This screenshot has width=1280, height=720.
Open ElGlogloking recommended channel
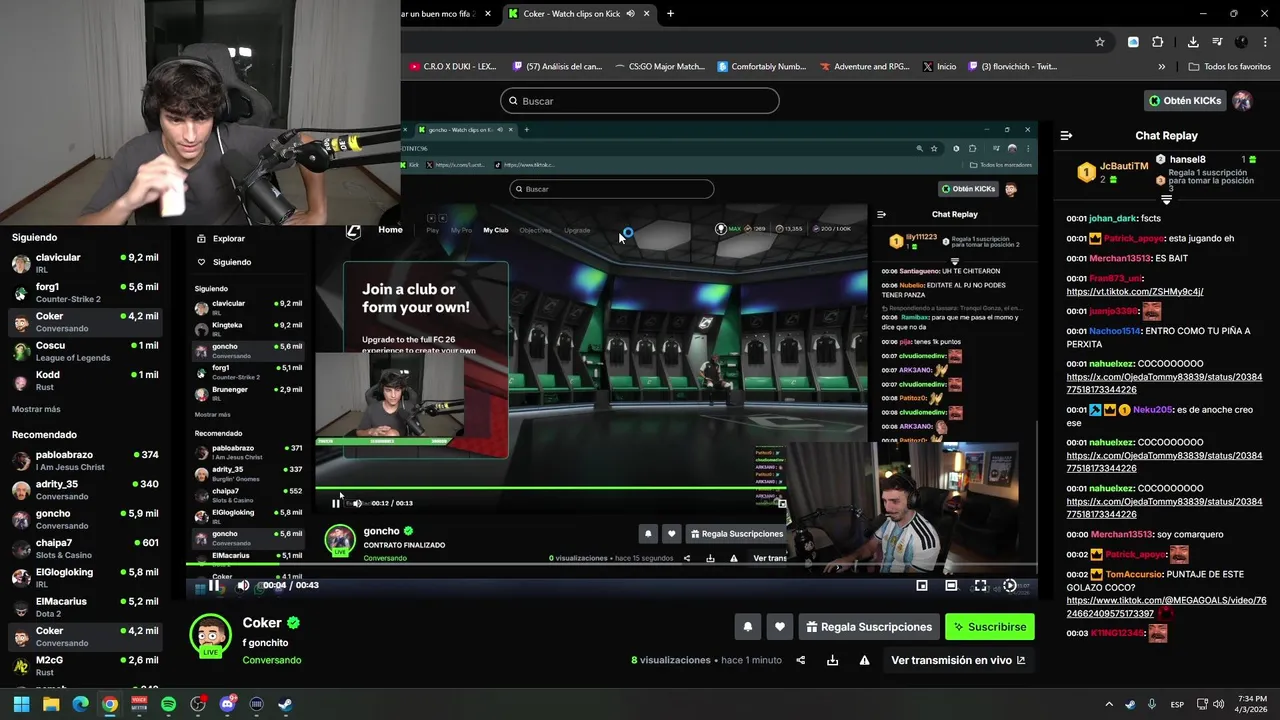click(x=85, y=577)
